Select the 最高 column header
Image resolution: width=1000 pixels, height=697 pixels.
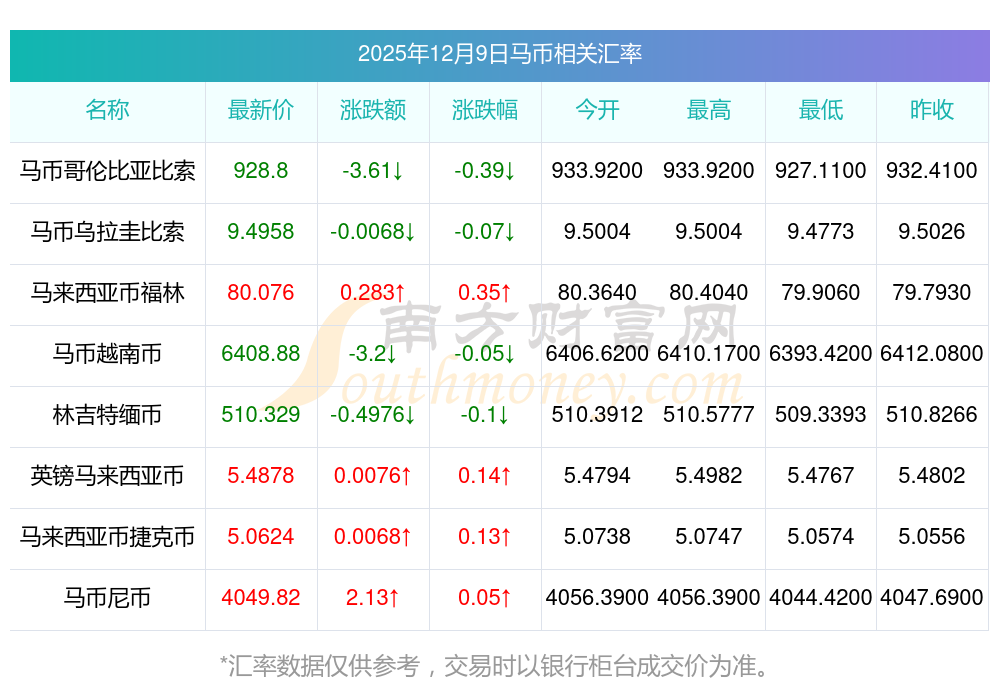709,110
